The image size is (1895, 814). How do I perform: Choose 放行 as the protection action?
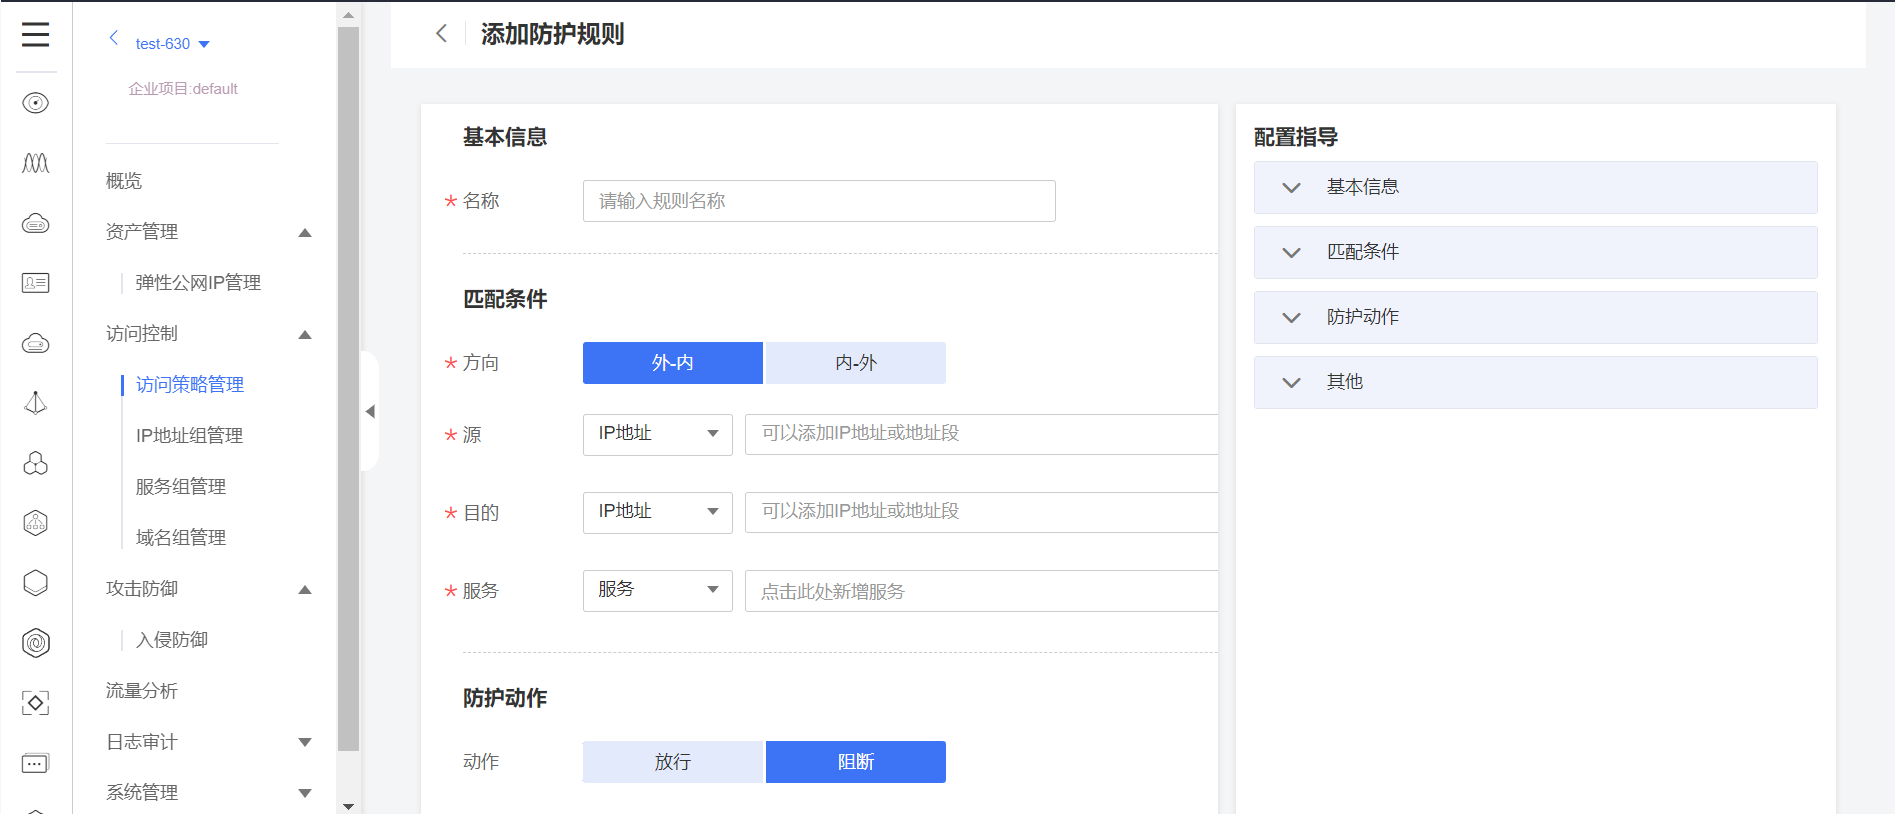coord(672,762)
